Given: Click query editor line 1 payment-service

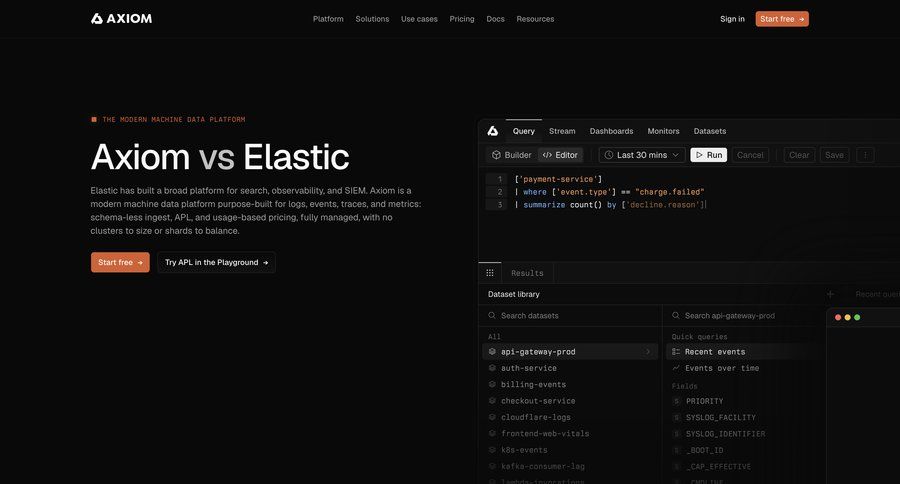Looking at the screenshot, I should point(558,179).
